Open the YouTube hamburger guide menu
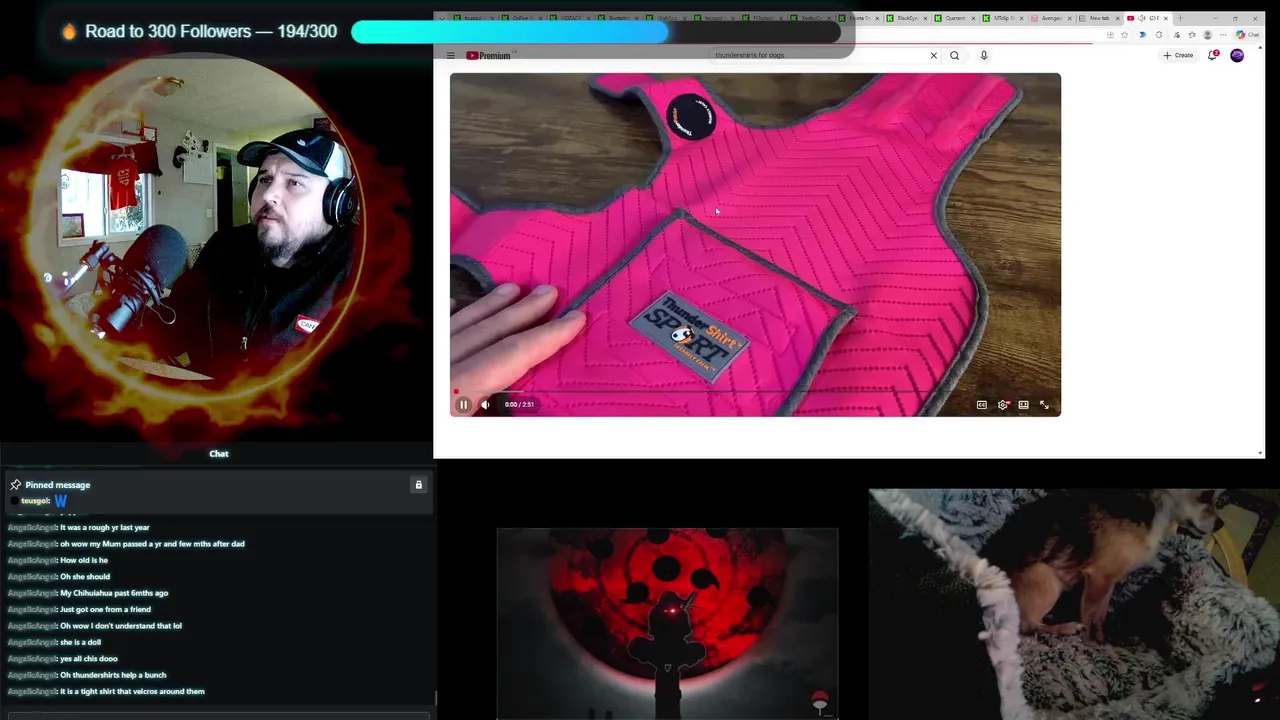Viewport: 1280px width, 720px height. pyautogui.click(x=450, y=56)
